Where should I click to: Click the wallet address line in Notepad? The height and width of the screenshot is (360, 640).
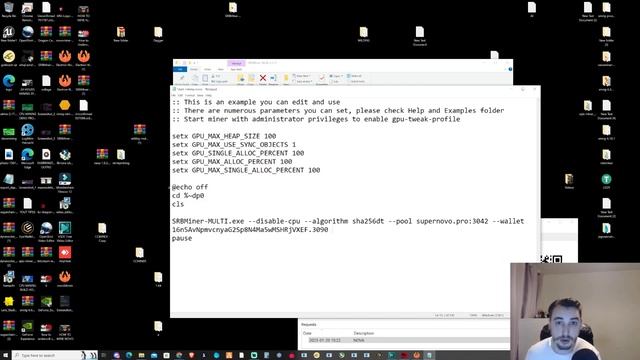click(x=250, y=230)
